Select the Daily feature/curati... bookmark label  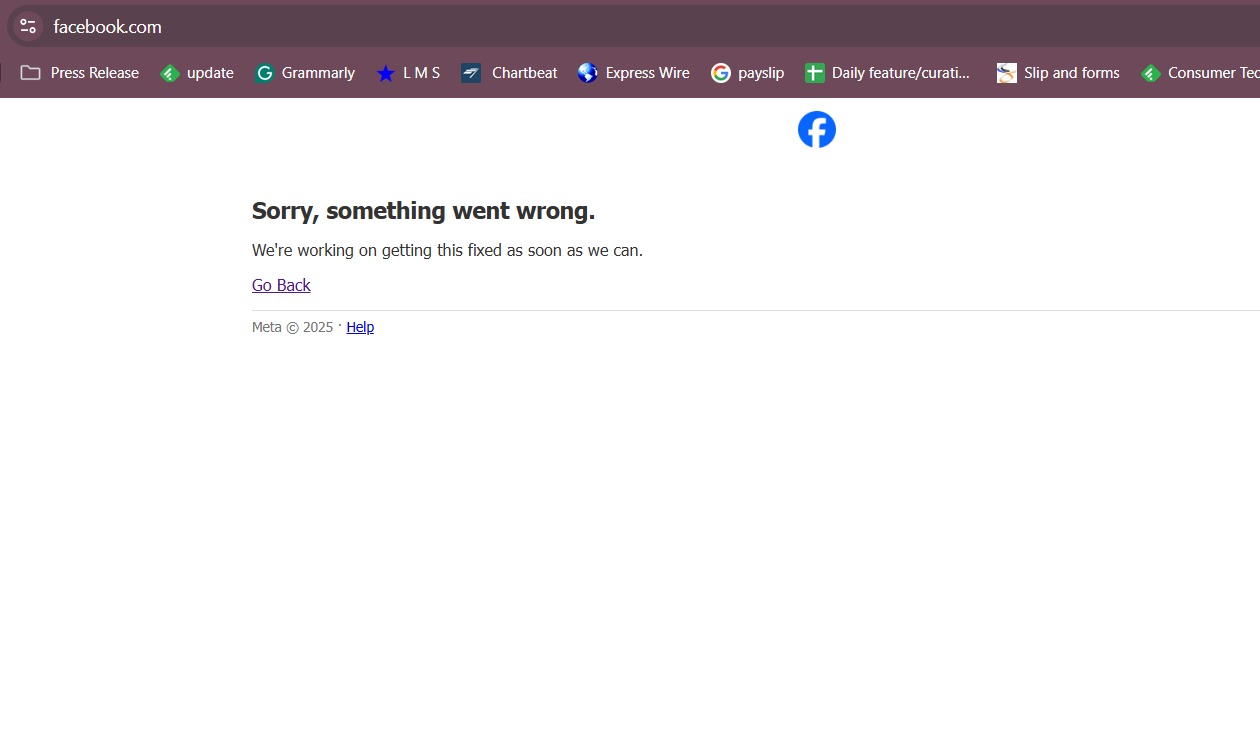903,72
